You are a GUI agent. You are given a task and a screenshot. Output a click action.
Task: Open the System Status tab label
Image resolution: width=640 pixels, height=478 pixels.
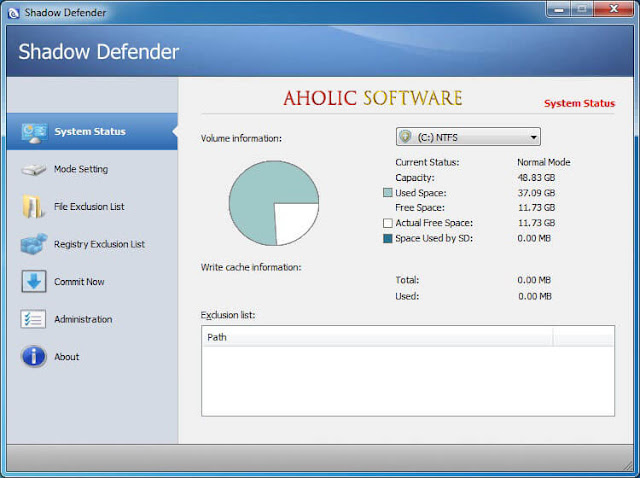(x=90, y=131)
